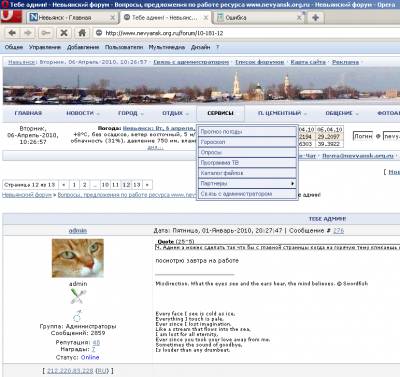400x377 pixels.
Task: Open the ГОРОД navigation dropdown
Action: tap(130, 113)
